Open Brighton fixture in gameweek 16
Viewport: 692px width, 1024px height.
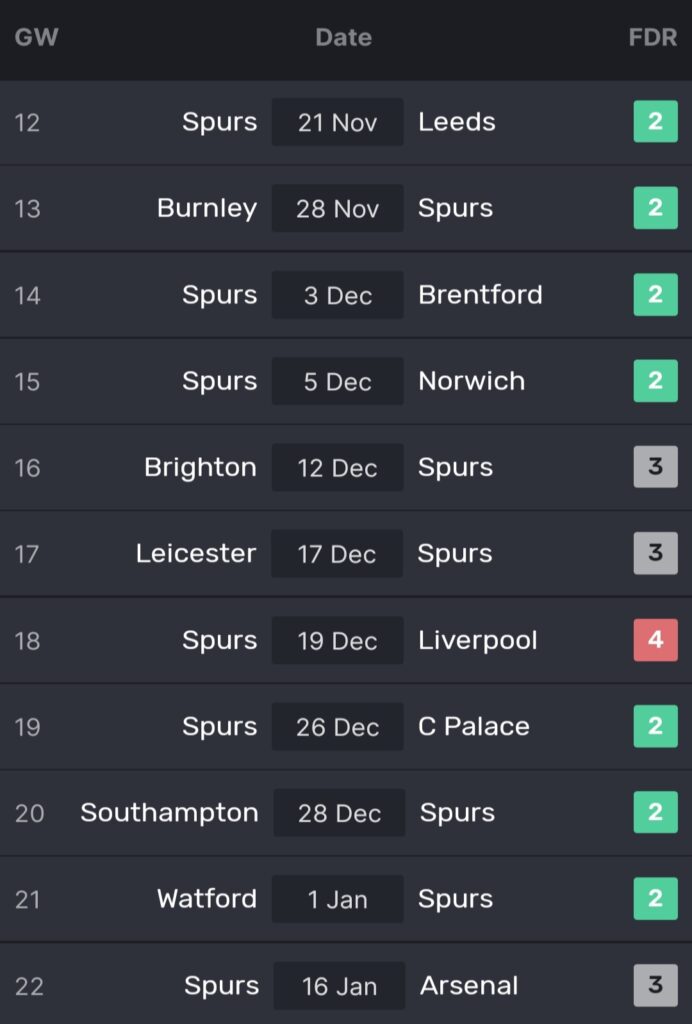[200, 467]
